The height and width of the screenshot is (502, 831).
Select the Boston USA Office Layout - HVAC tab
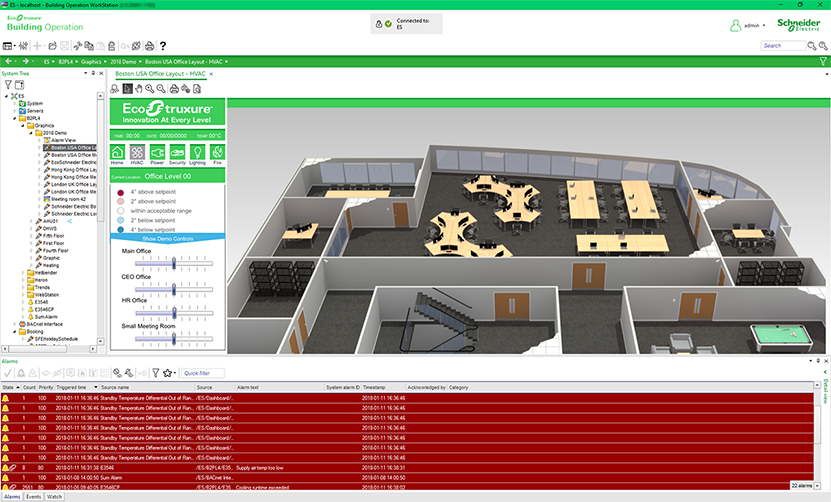[x=160, y=74]
